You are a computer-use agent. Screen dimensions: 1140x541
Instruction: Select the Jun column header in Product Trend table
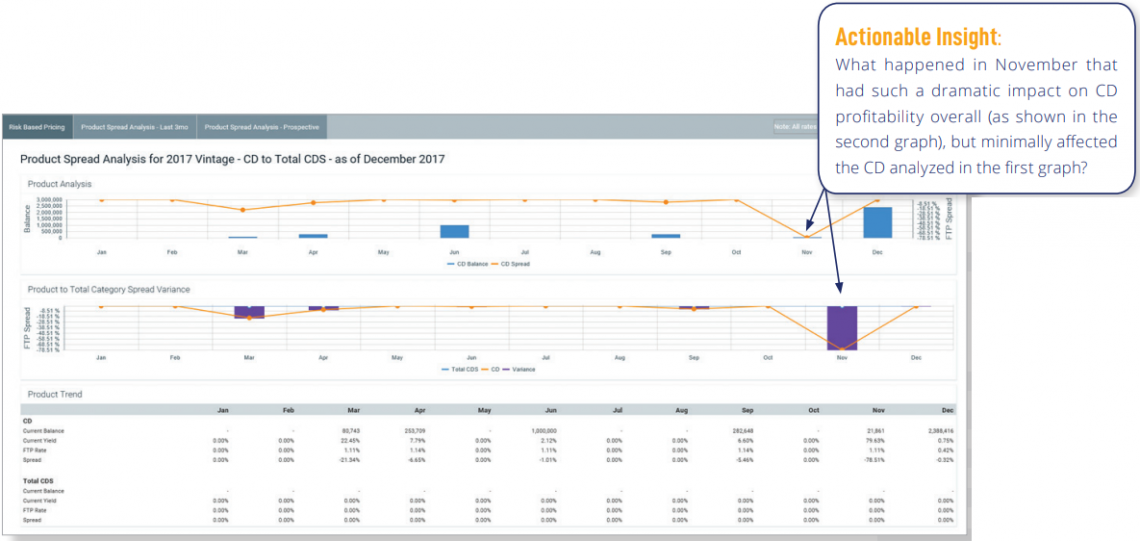click(x=551, y=411)
